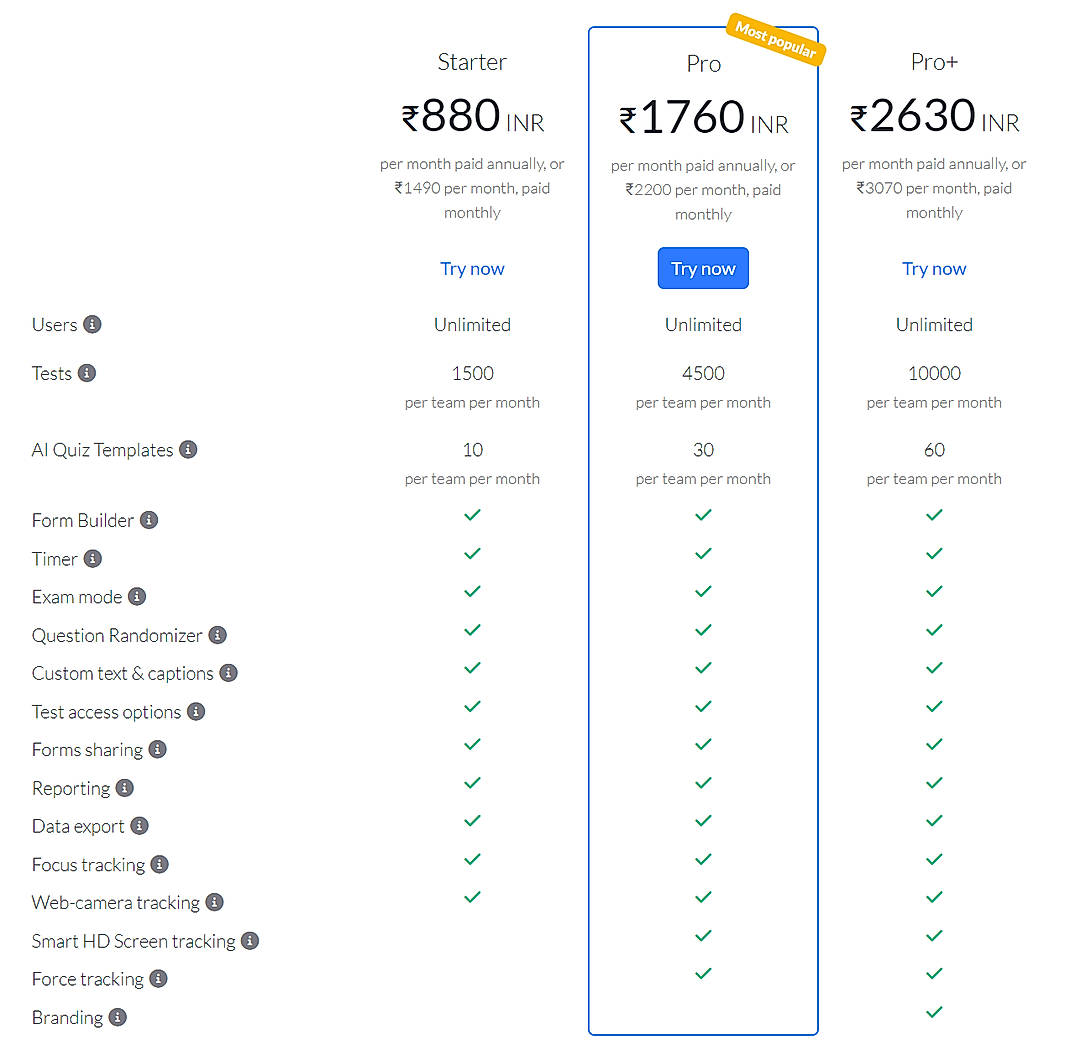Viewport: 1070px width, 1052px height.
Task: Click Try now under the Starter plan
Action: pyautogui.click(x=472, y=268)
